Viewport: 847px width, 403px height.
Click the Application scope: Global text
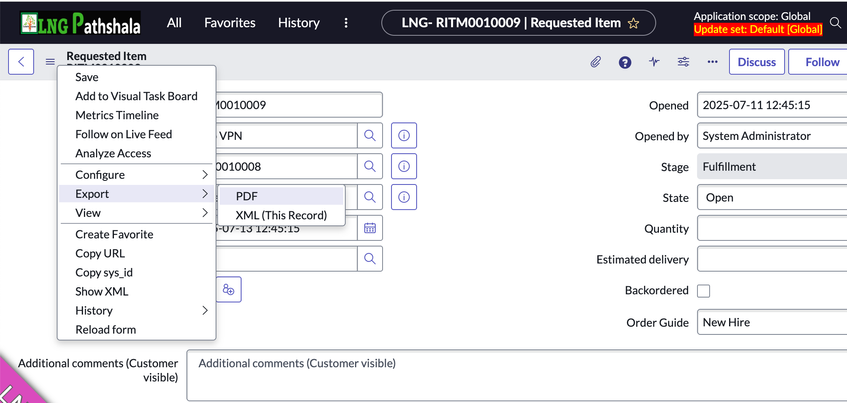pyautogui.click(x=752, y=16)
